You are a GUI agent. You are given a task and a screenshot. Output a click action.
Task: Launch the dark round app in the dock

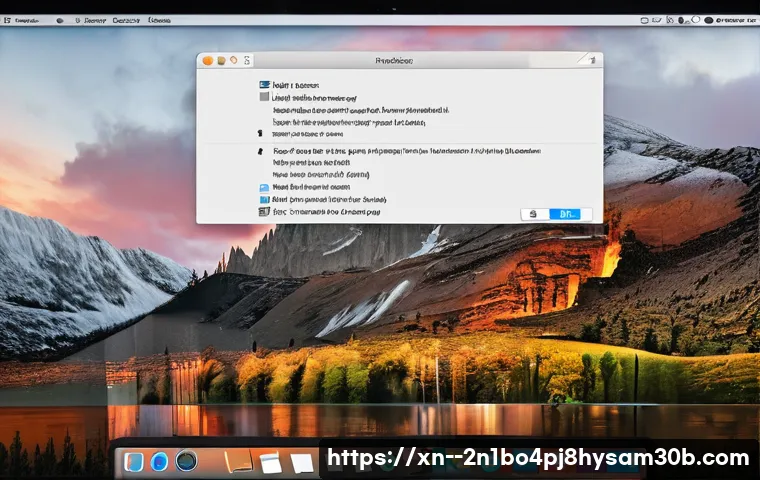point(186,461)
